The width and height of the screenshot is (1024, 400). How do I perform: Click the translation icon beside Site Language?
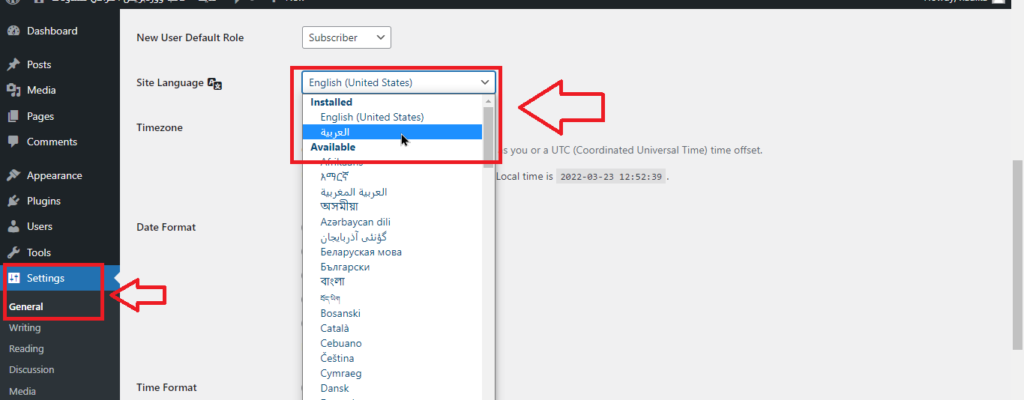tap(214, 83)
